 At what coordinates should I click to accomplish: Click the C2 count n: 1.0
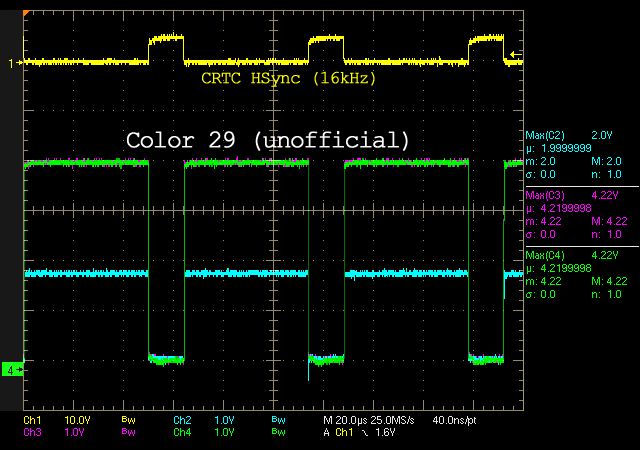pyautogui.click(x=607, y=174)
